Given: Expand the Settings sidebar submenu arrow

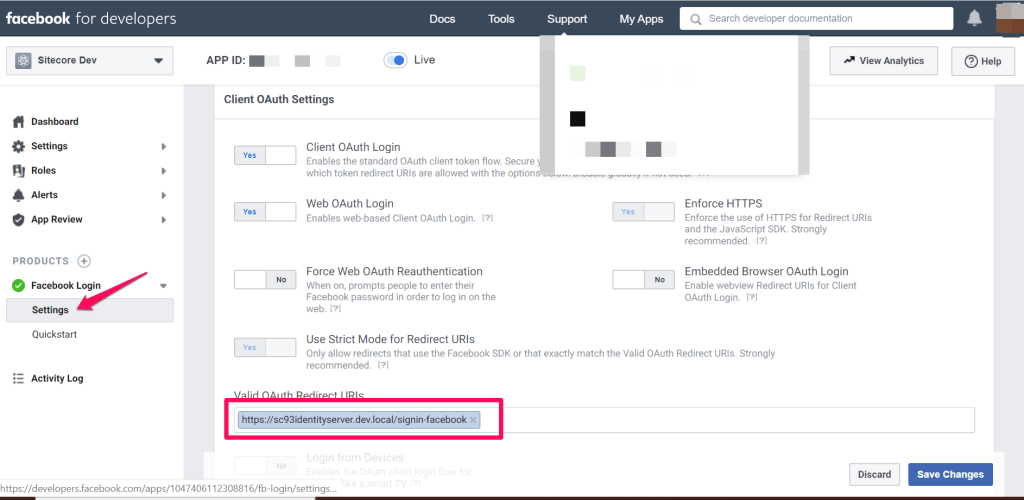Looking at the screenshot, I should 163,147.
